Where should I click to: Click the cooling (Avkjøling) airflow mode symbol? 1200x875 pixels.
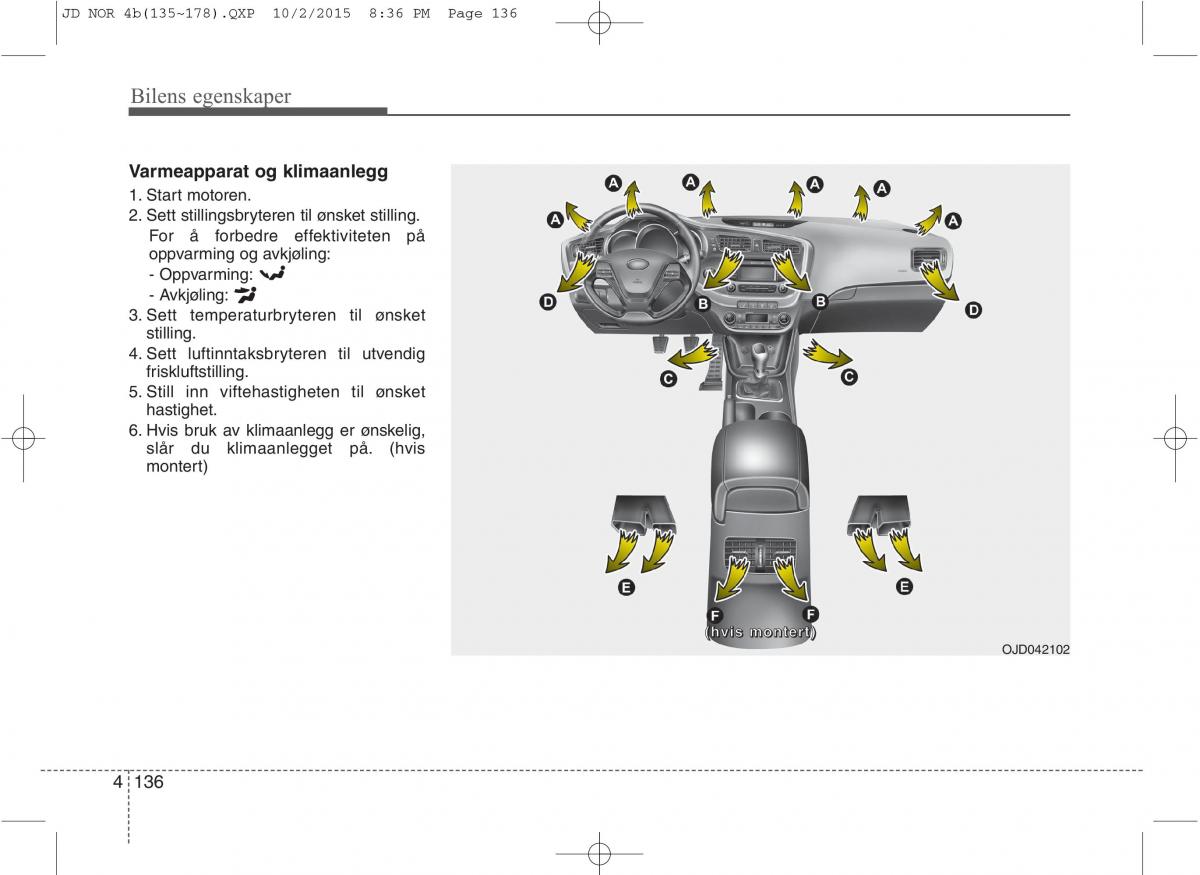pos(245,294)
